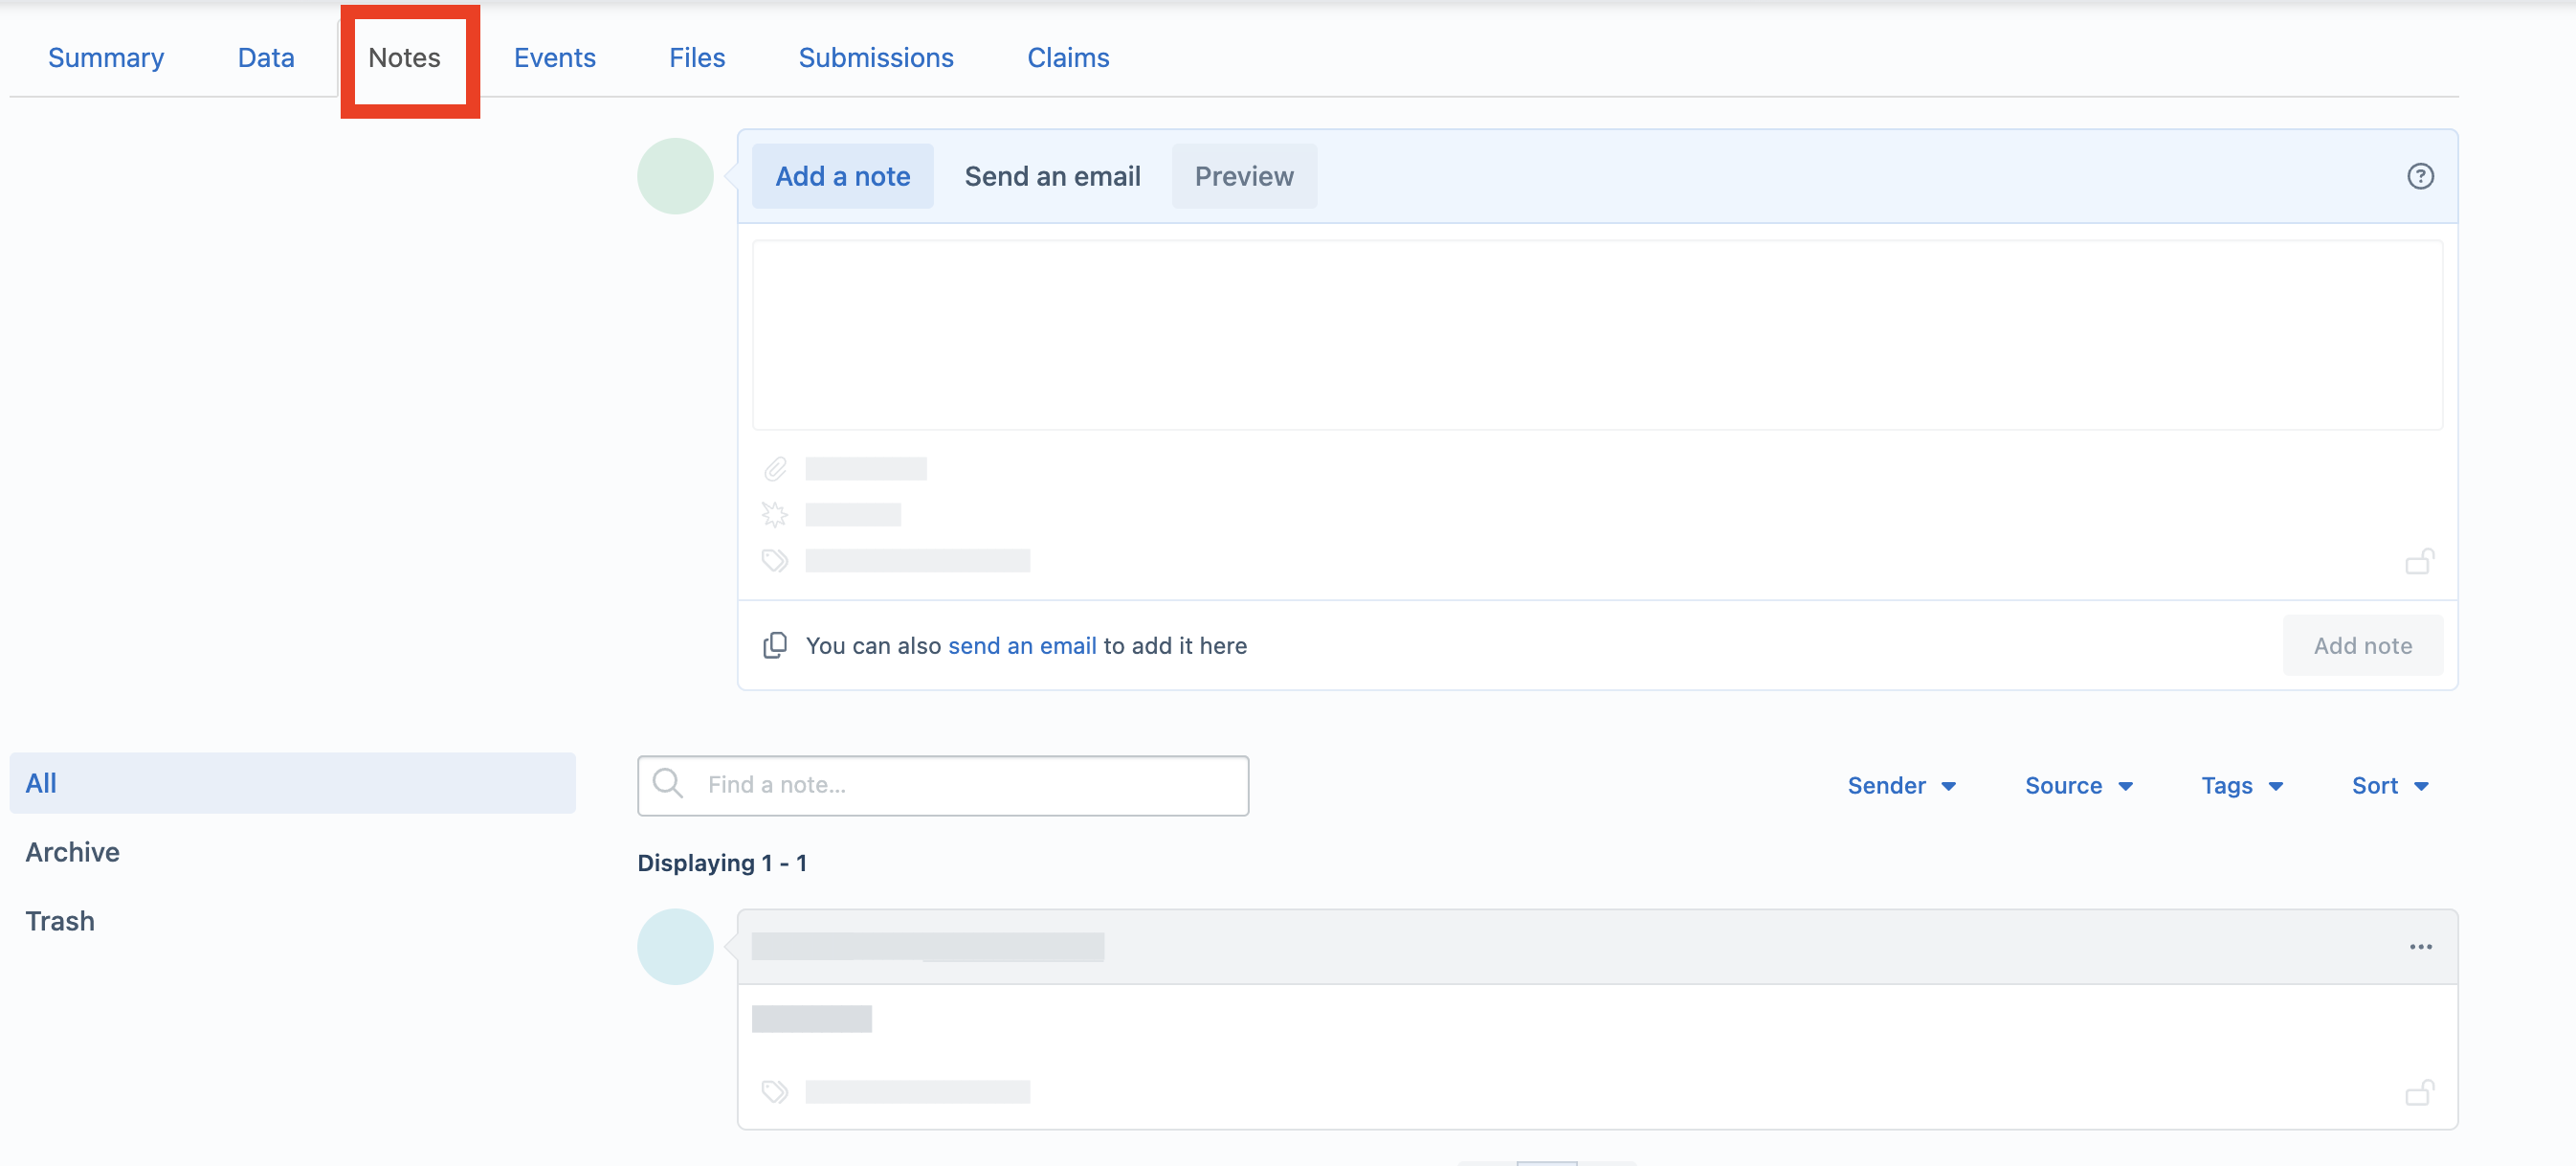
Task: Click the Preview tab
Action: coord(1244,176)
